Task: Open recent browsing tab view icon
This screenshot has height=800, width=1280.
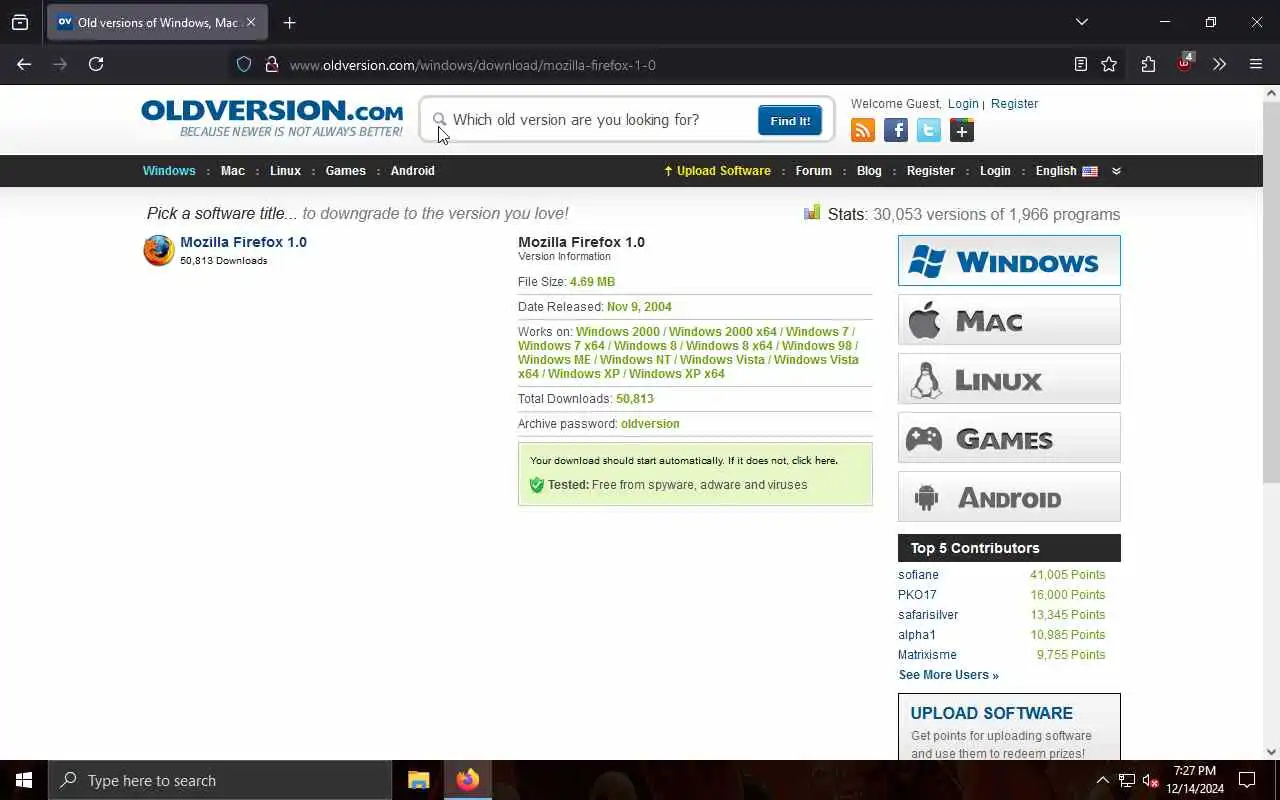Action: coord(20,22)
